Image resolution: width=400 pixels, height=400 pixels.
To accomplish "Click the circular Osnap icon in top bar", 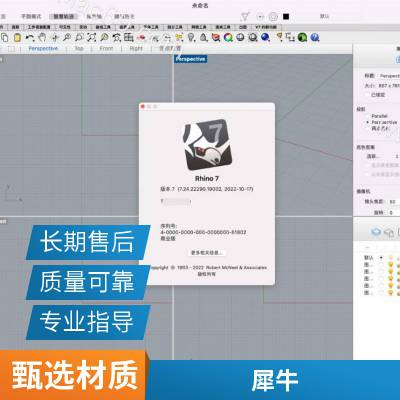I will (273, 16).
